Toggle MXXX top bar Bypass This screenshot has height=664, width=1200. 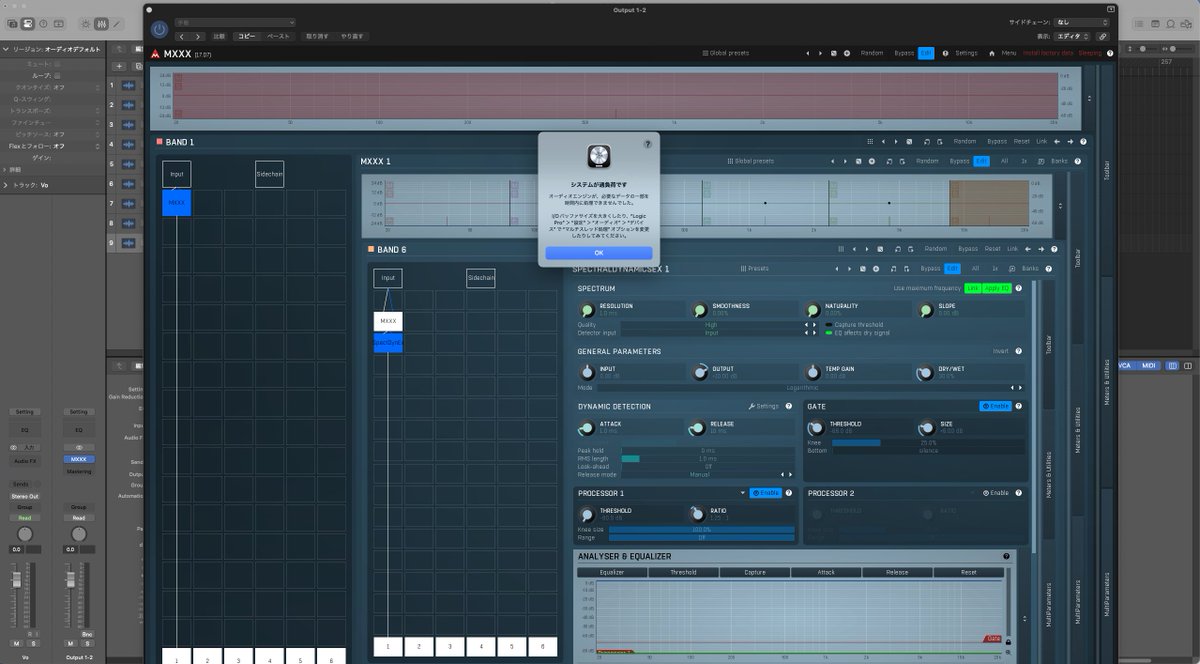point(903,53)
